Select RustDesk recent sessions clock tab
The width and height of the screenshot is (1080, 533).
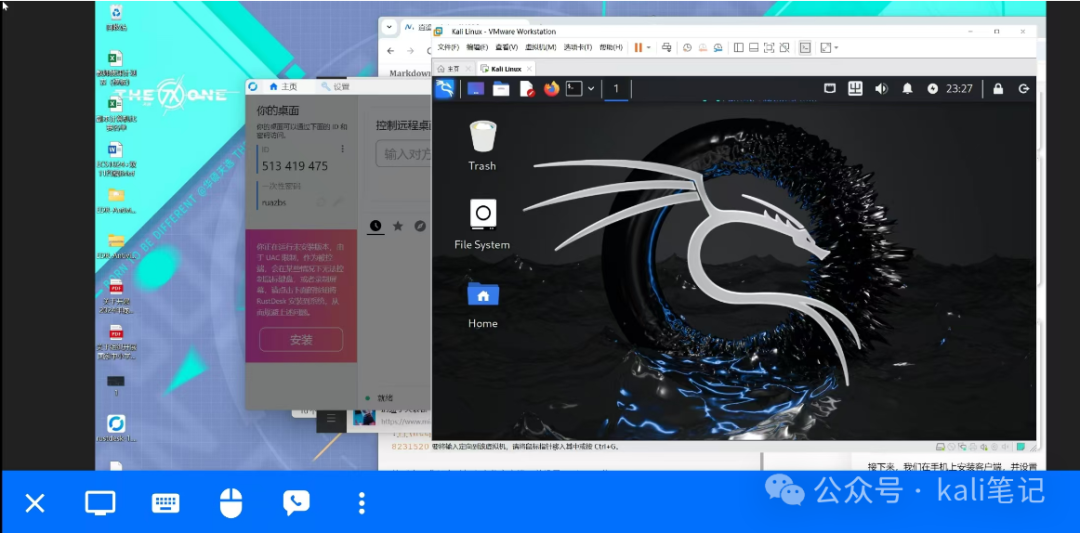[x=375, y=226]
